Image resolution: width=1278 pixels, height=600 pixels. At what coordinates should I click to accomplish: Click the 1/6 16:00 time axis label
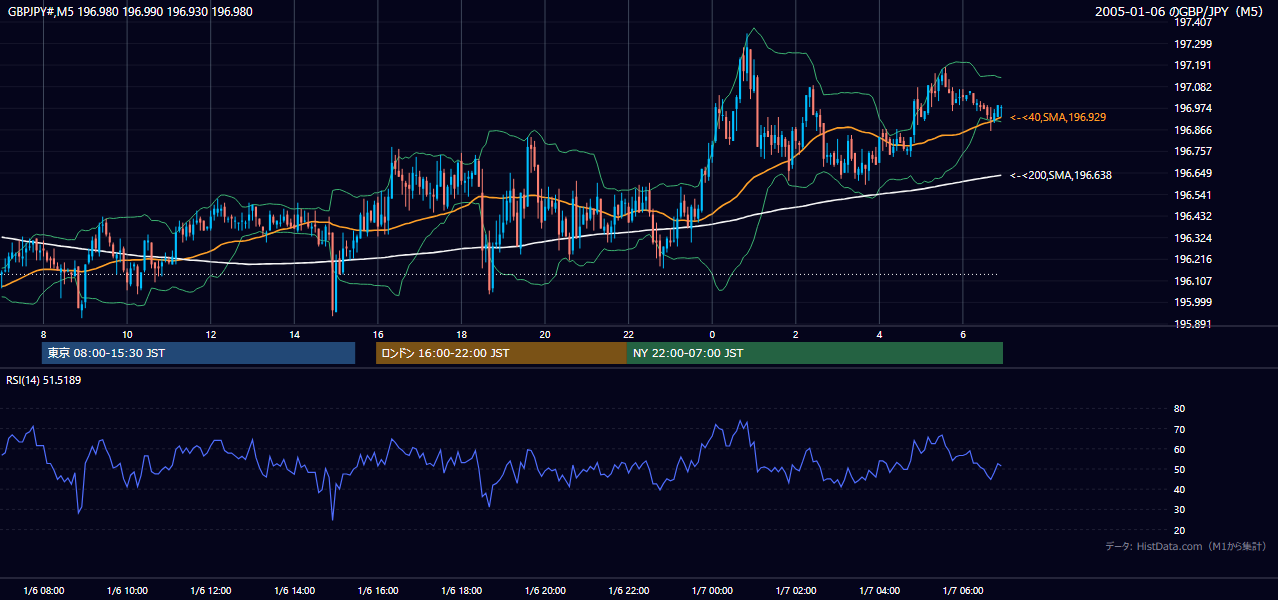377,591
